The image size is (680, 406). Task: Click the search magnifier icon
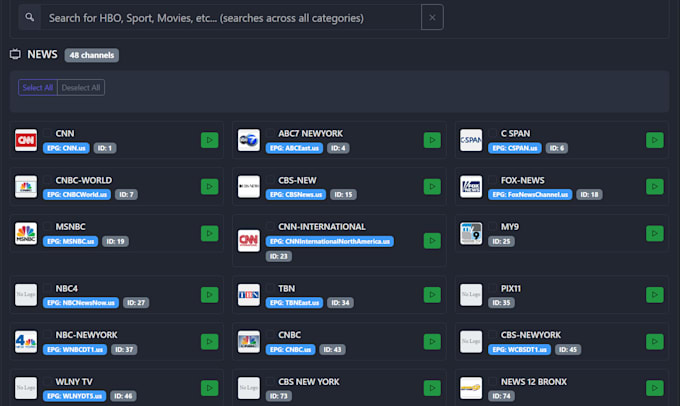click(29, 17)
